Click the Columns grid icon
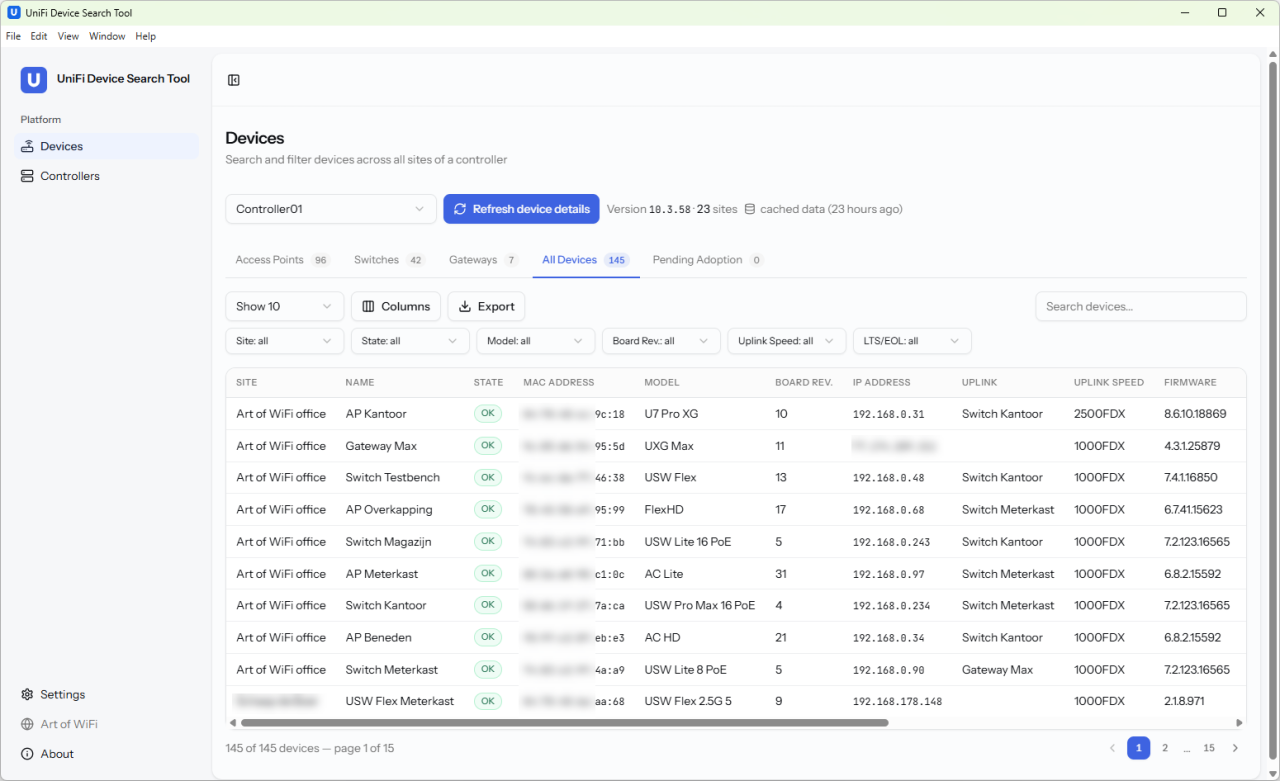The width and height of the screenshot is (1280, 781). (368, 306)
